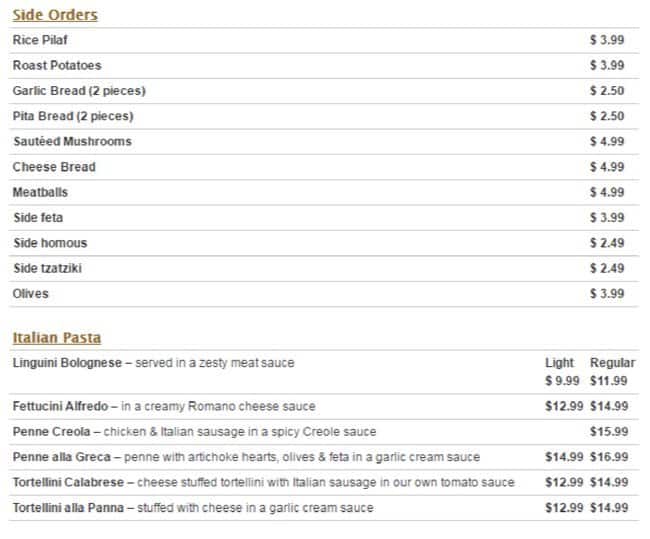The height and width of the screenshot is (539, 650).
Task: Select the Side tzatziki item
Action: pos(48,268)
